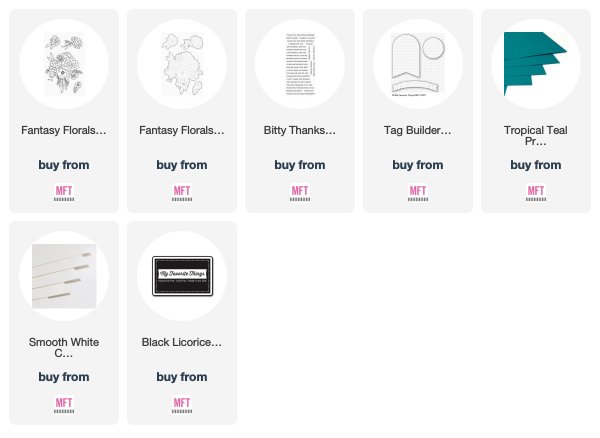Follow 'buy from' link for Tag Builder
This screenshot has height=438, width=600.
pos(418,165)
